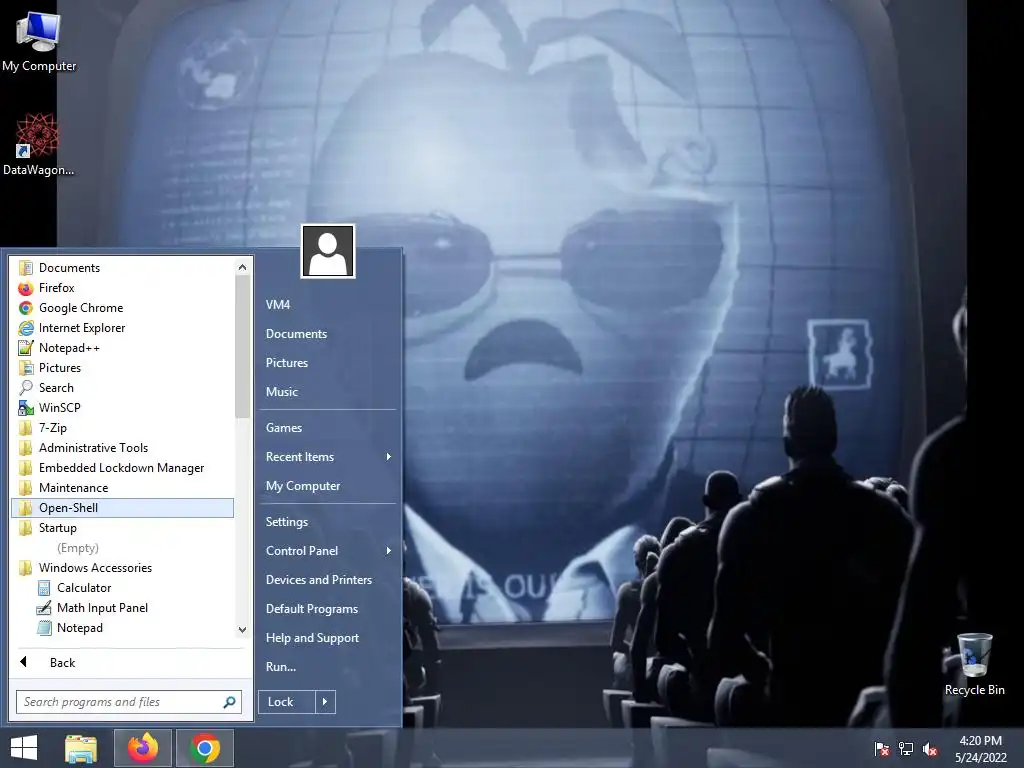Open Firefox from the taskbar
The image size is (1024, 768).
(142, 748)
